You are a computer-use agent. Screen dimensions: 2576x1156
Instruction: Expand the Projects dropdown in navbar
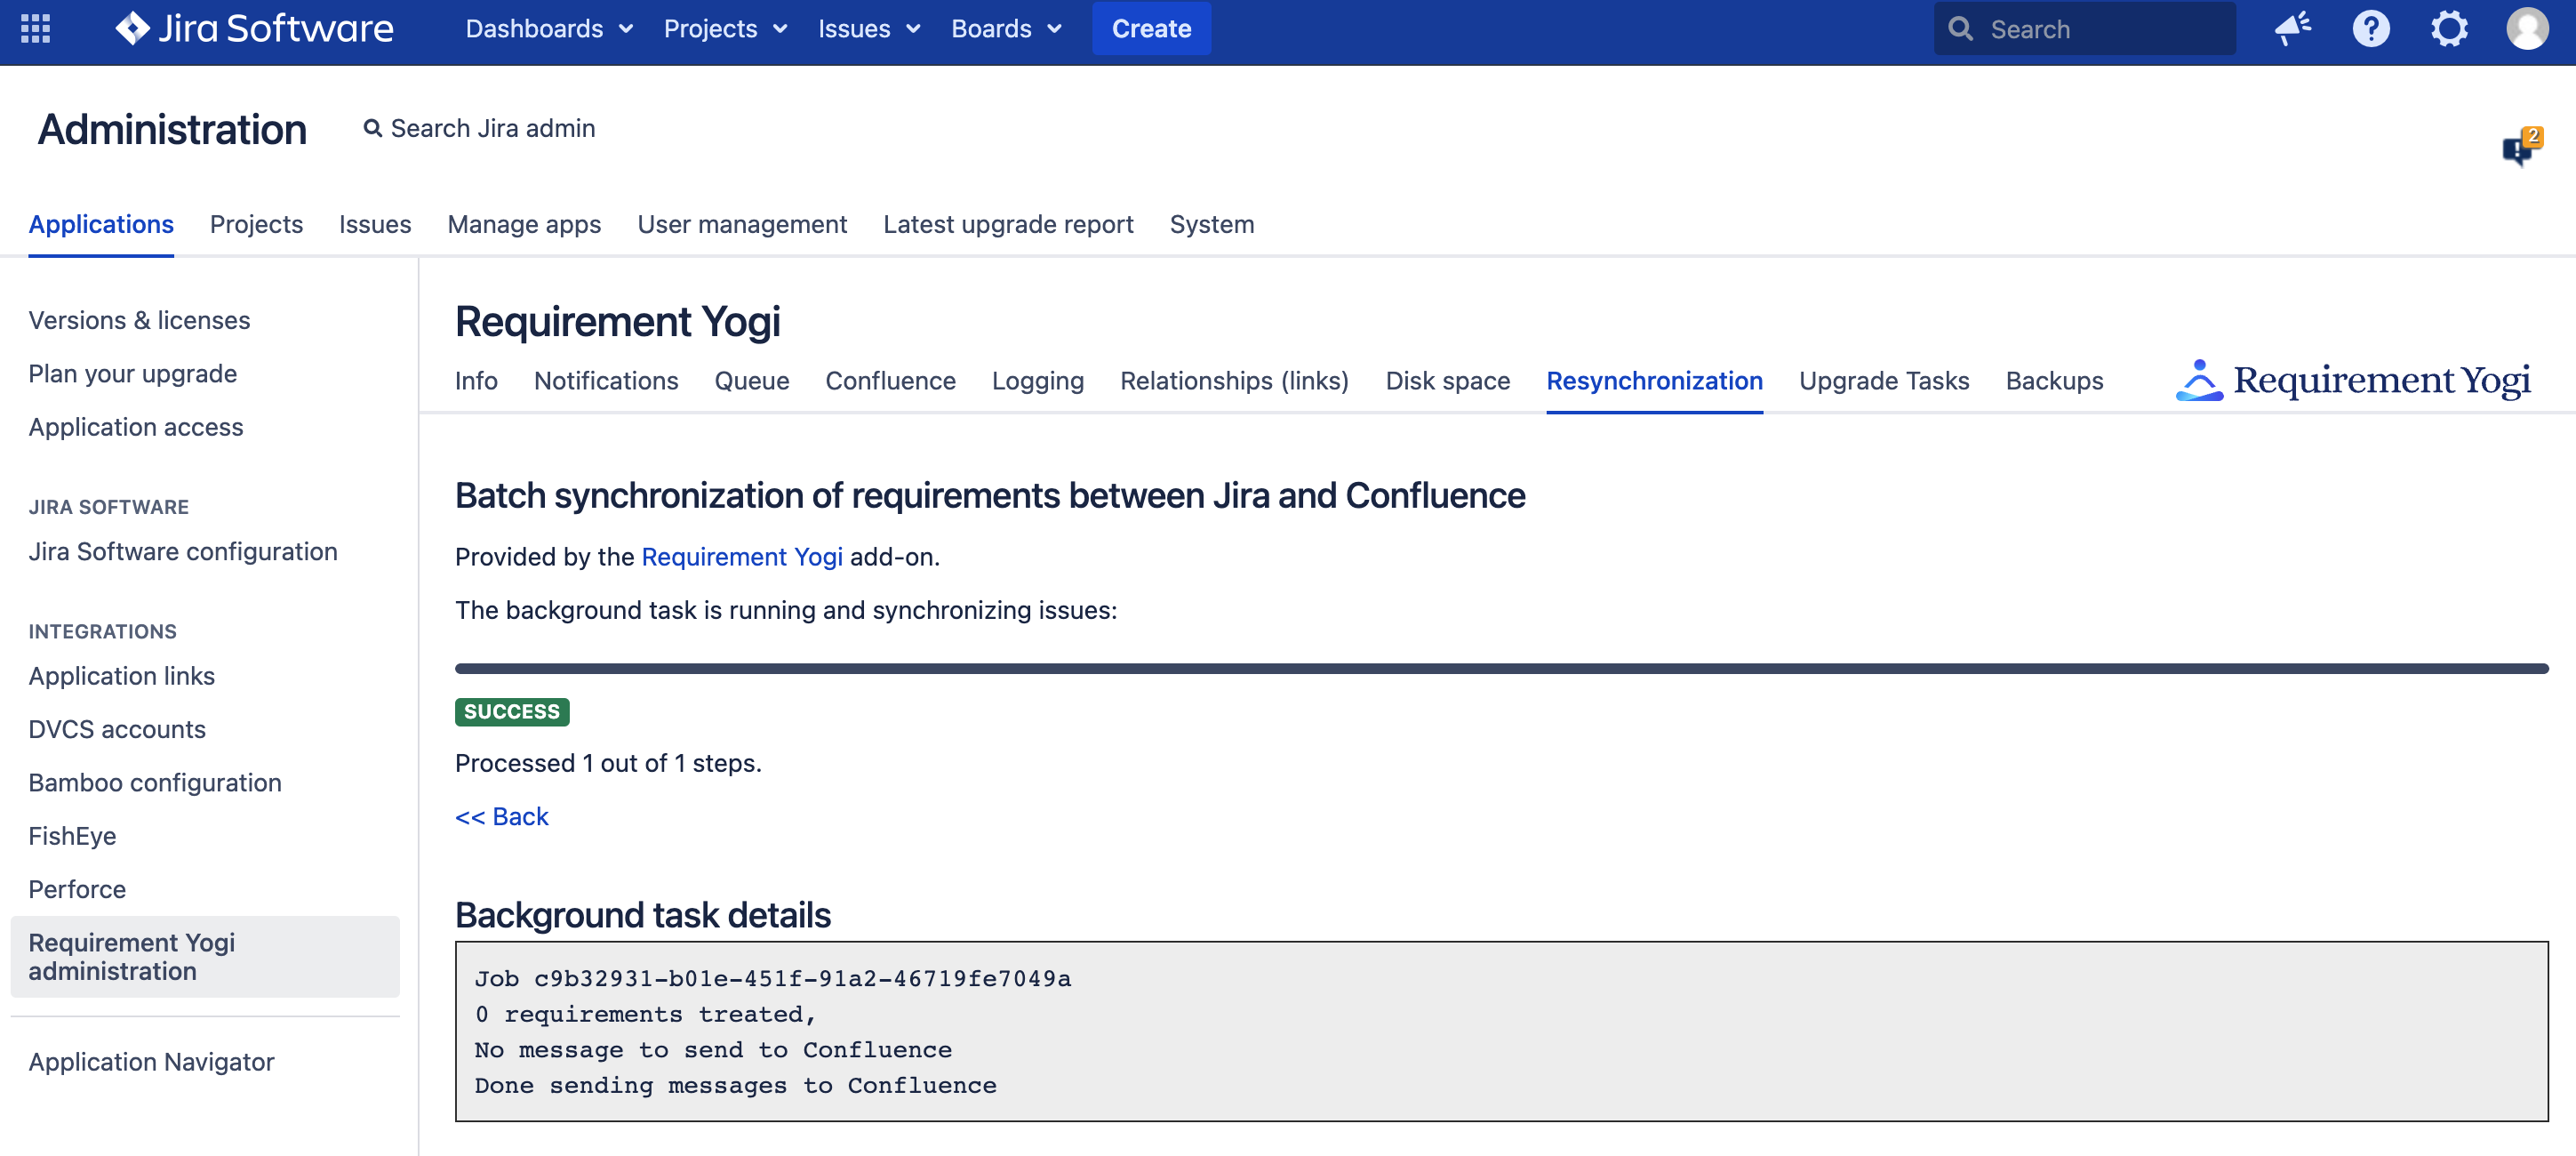point(725,28)
